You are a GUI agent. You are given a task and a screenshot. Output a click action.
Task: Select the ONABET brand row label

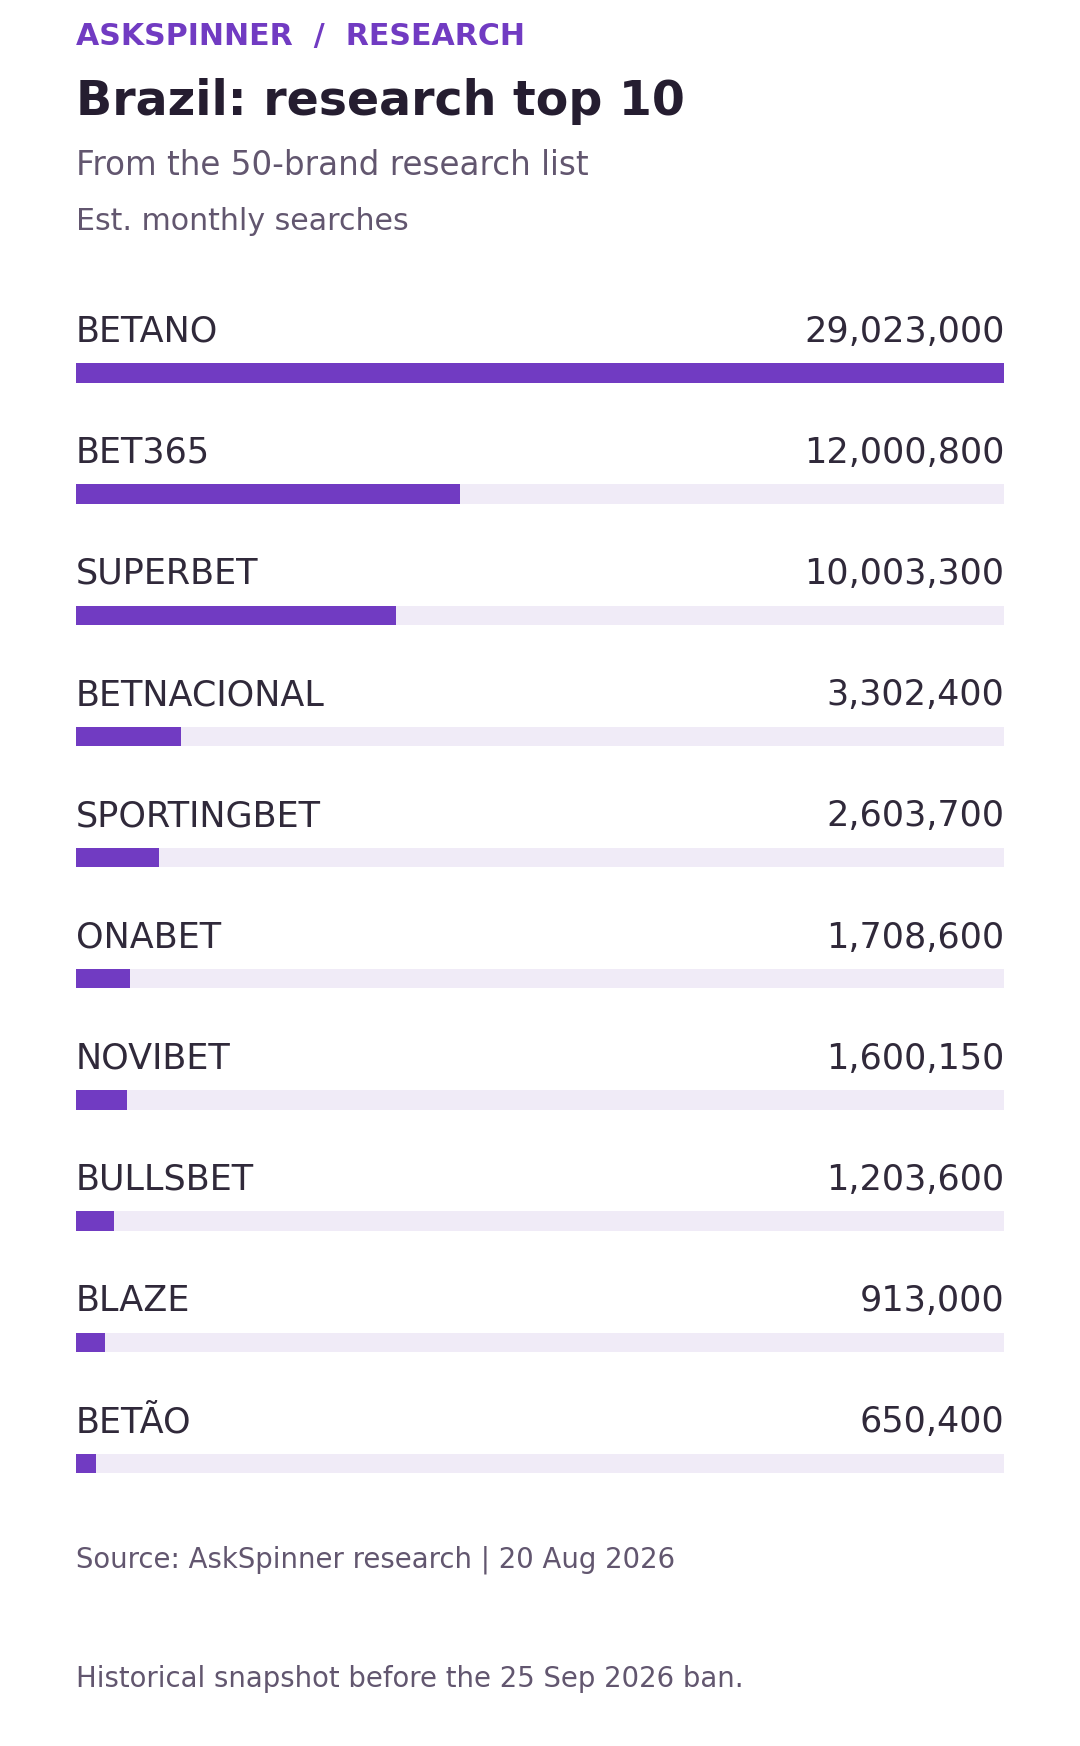tap(148, 937)
